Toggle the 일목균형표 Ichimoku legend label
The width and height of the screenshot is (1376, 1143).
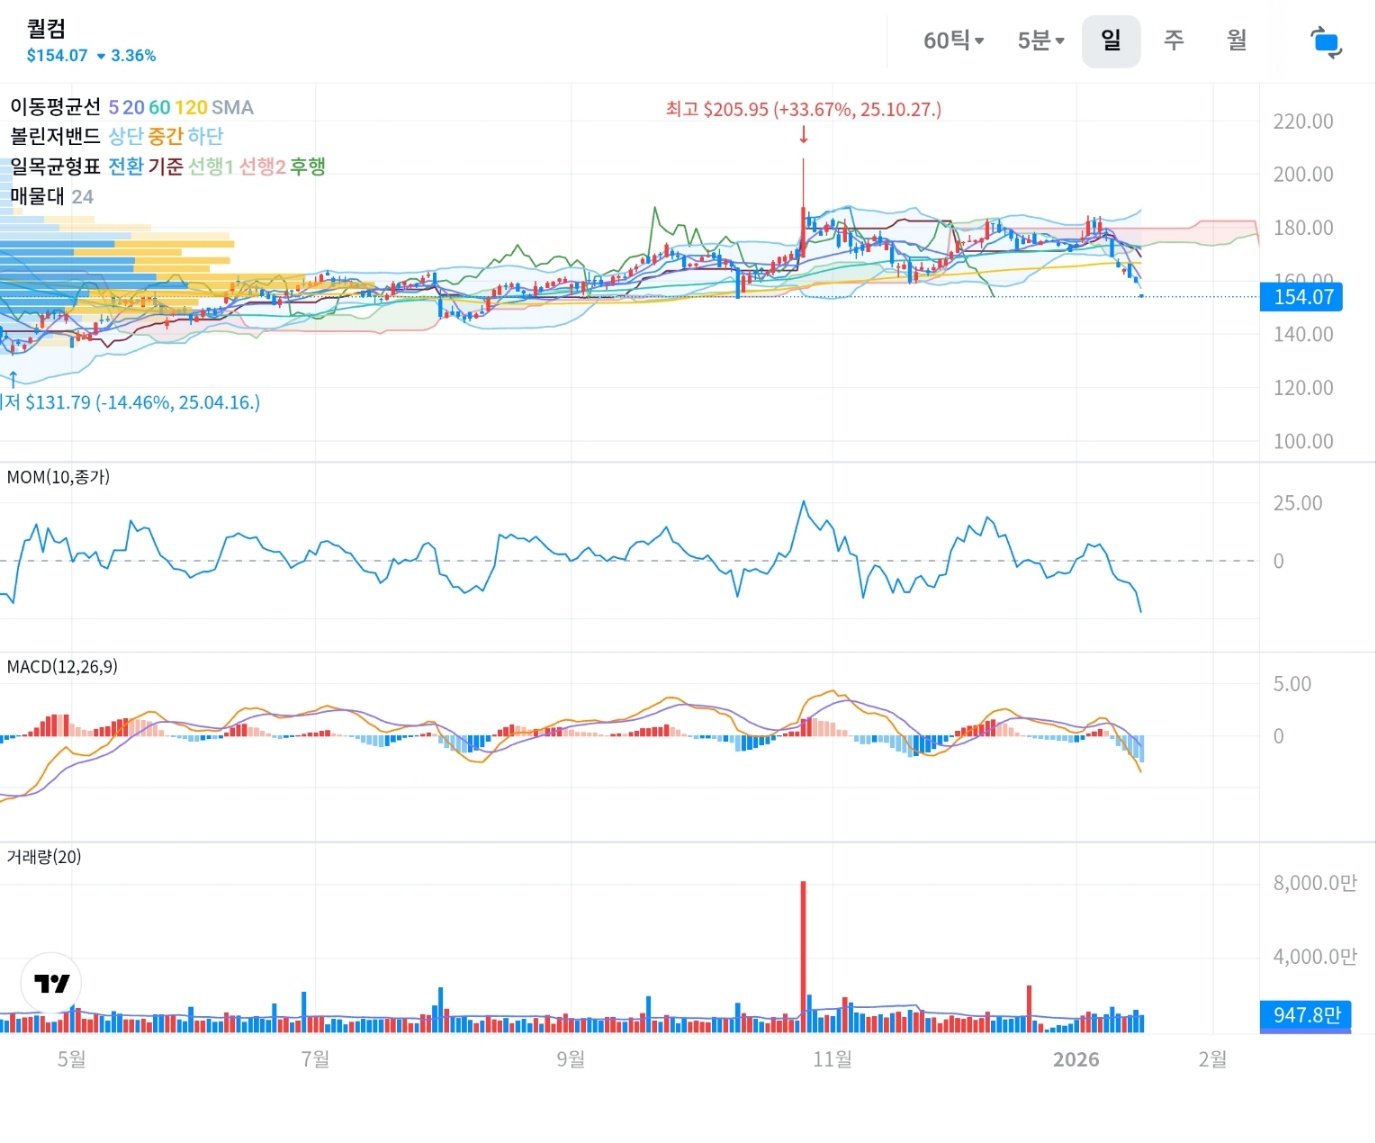pyautogui.click(x=55, y=166)
